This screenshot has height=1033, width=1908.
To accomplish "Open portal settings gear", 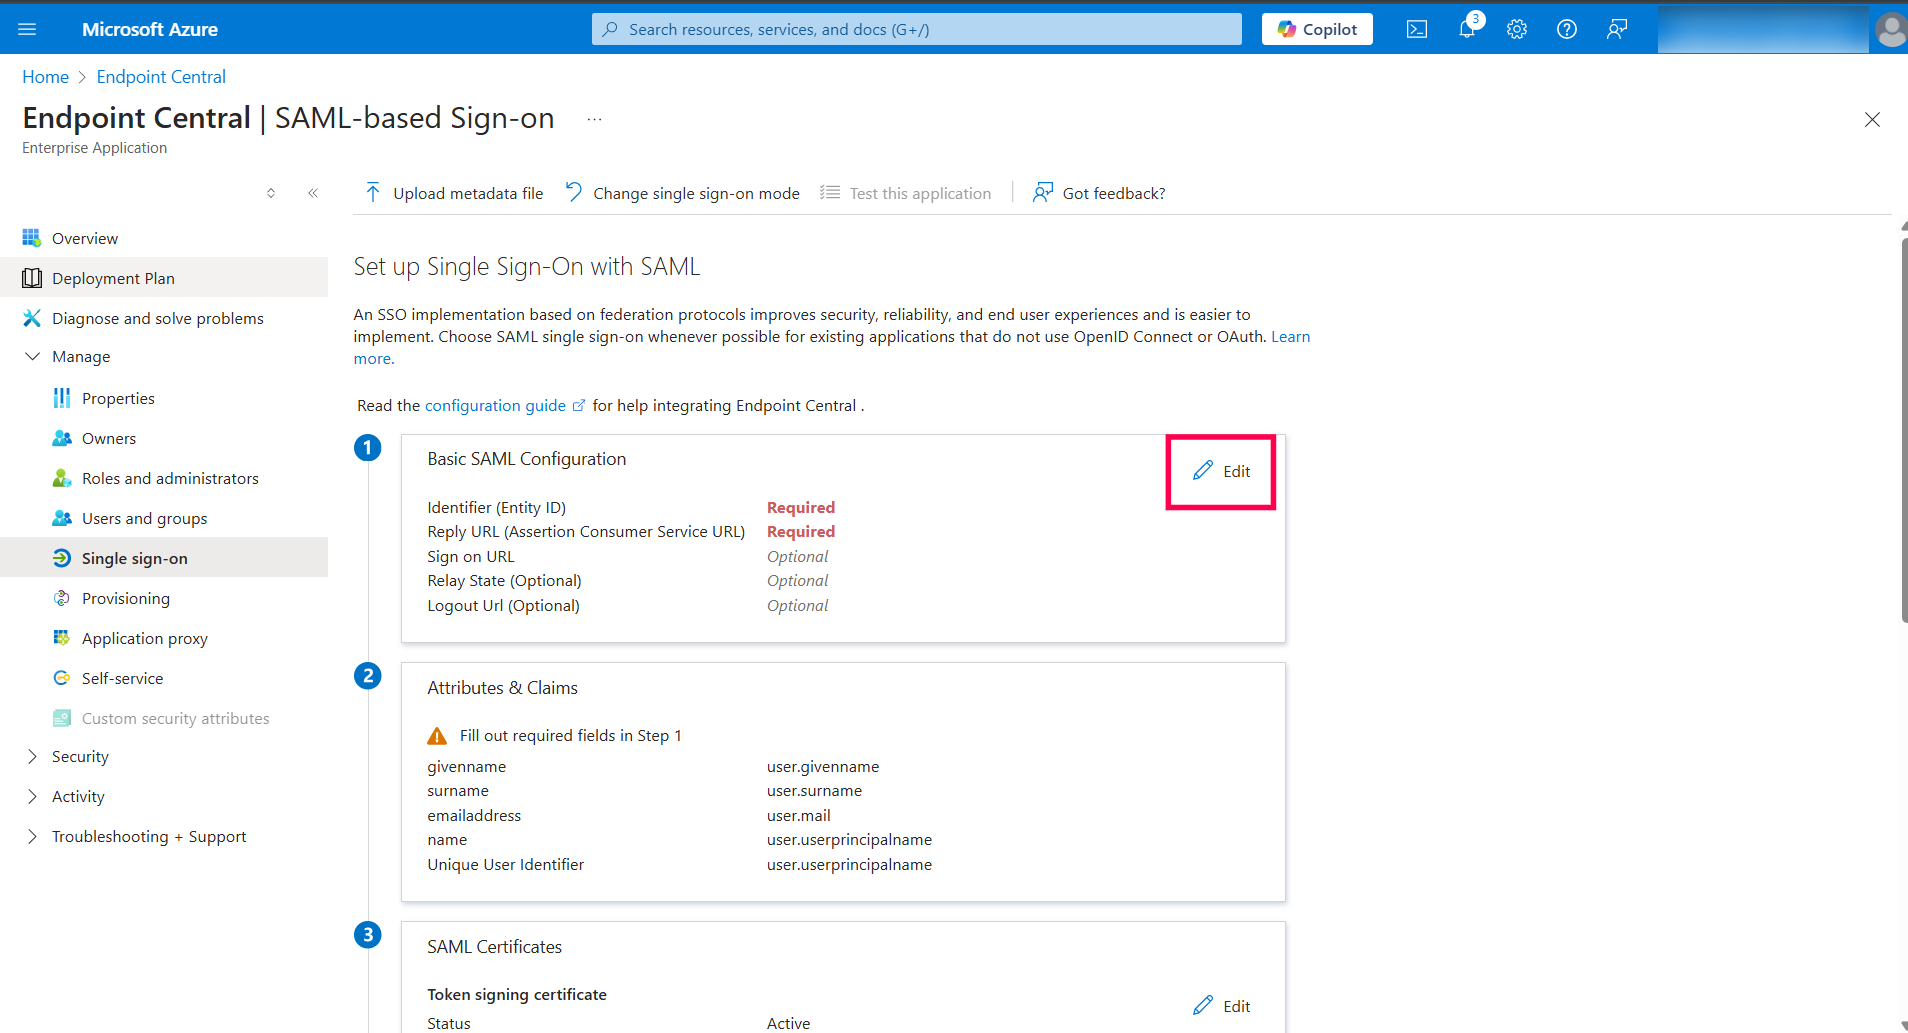I will (x=1517, y=29).
